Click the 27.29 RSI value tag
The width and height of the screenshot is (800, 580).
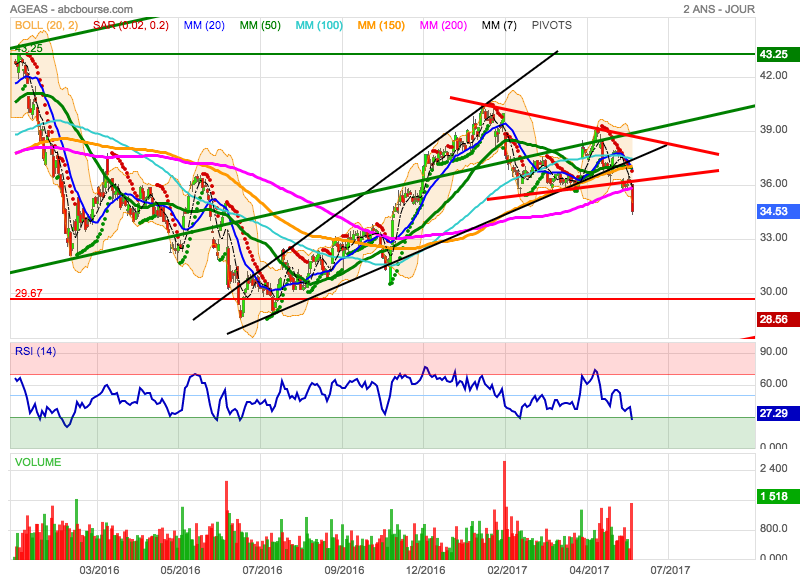click(778, 413)
